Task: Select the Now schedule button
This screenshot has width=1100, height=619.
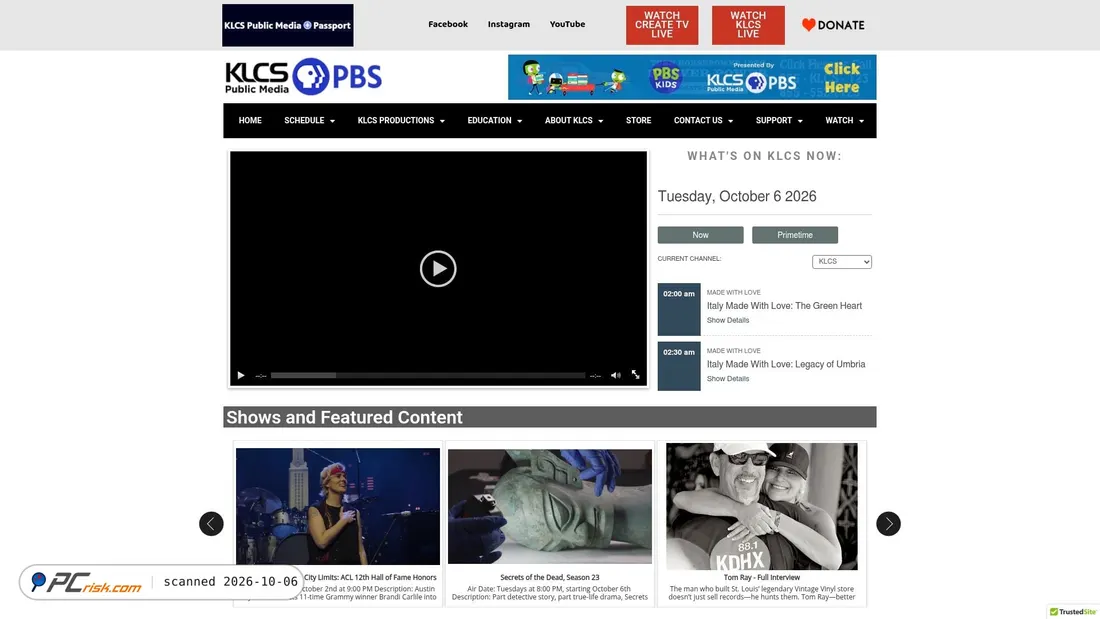Action: (700, 235)
